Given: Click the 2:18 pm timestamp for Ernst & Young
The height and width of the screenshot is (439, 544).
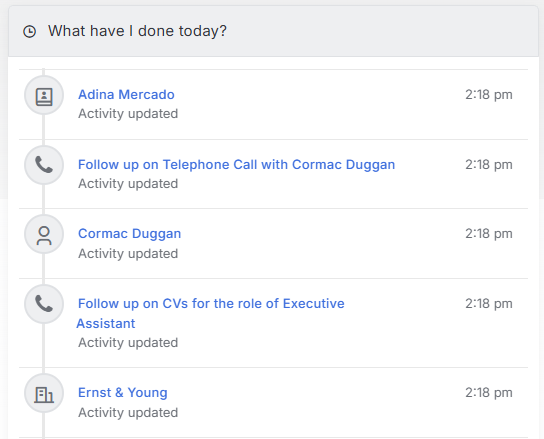Looking at the screenshot, I should pos(488,392).
